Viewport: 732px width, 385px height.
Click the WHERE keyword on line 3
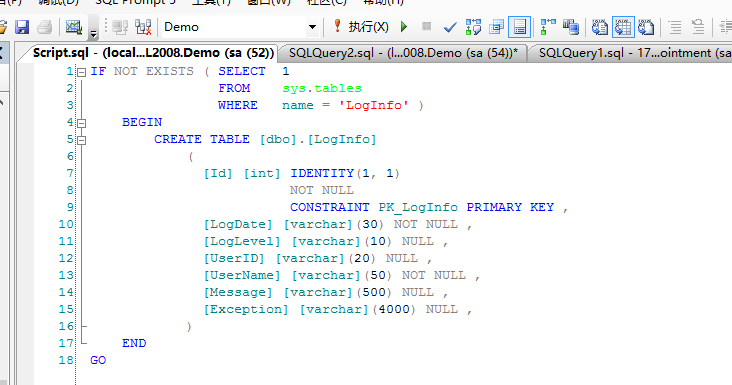238,105
